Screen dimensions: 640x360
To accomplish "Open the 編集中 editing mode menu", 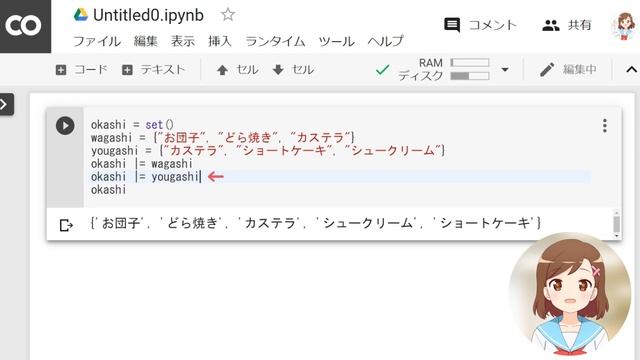I will pos(568,69).
